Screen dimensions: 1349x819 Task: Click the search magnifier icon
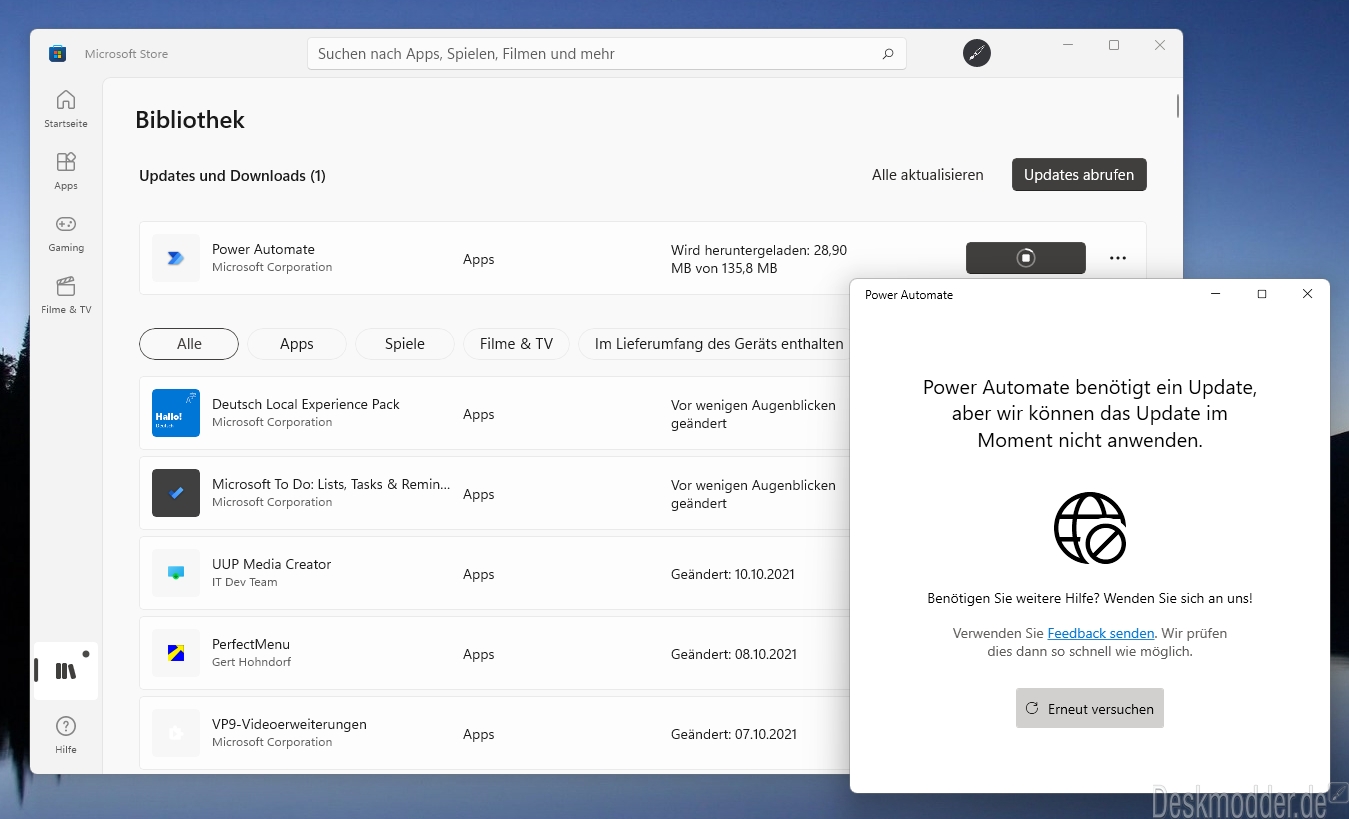888,54
